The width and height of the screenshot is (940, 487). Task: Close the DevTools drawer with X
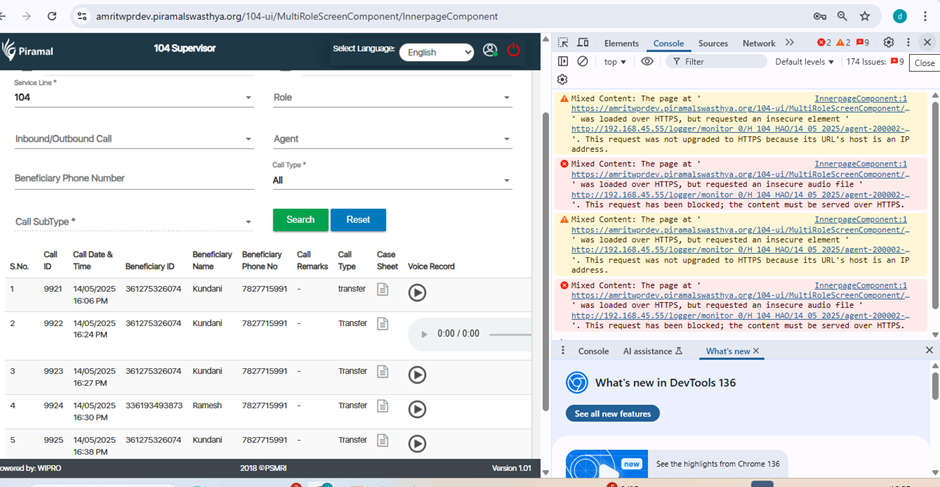(x=929, y=350)
